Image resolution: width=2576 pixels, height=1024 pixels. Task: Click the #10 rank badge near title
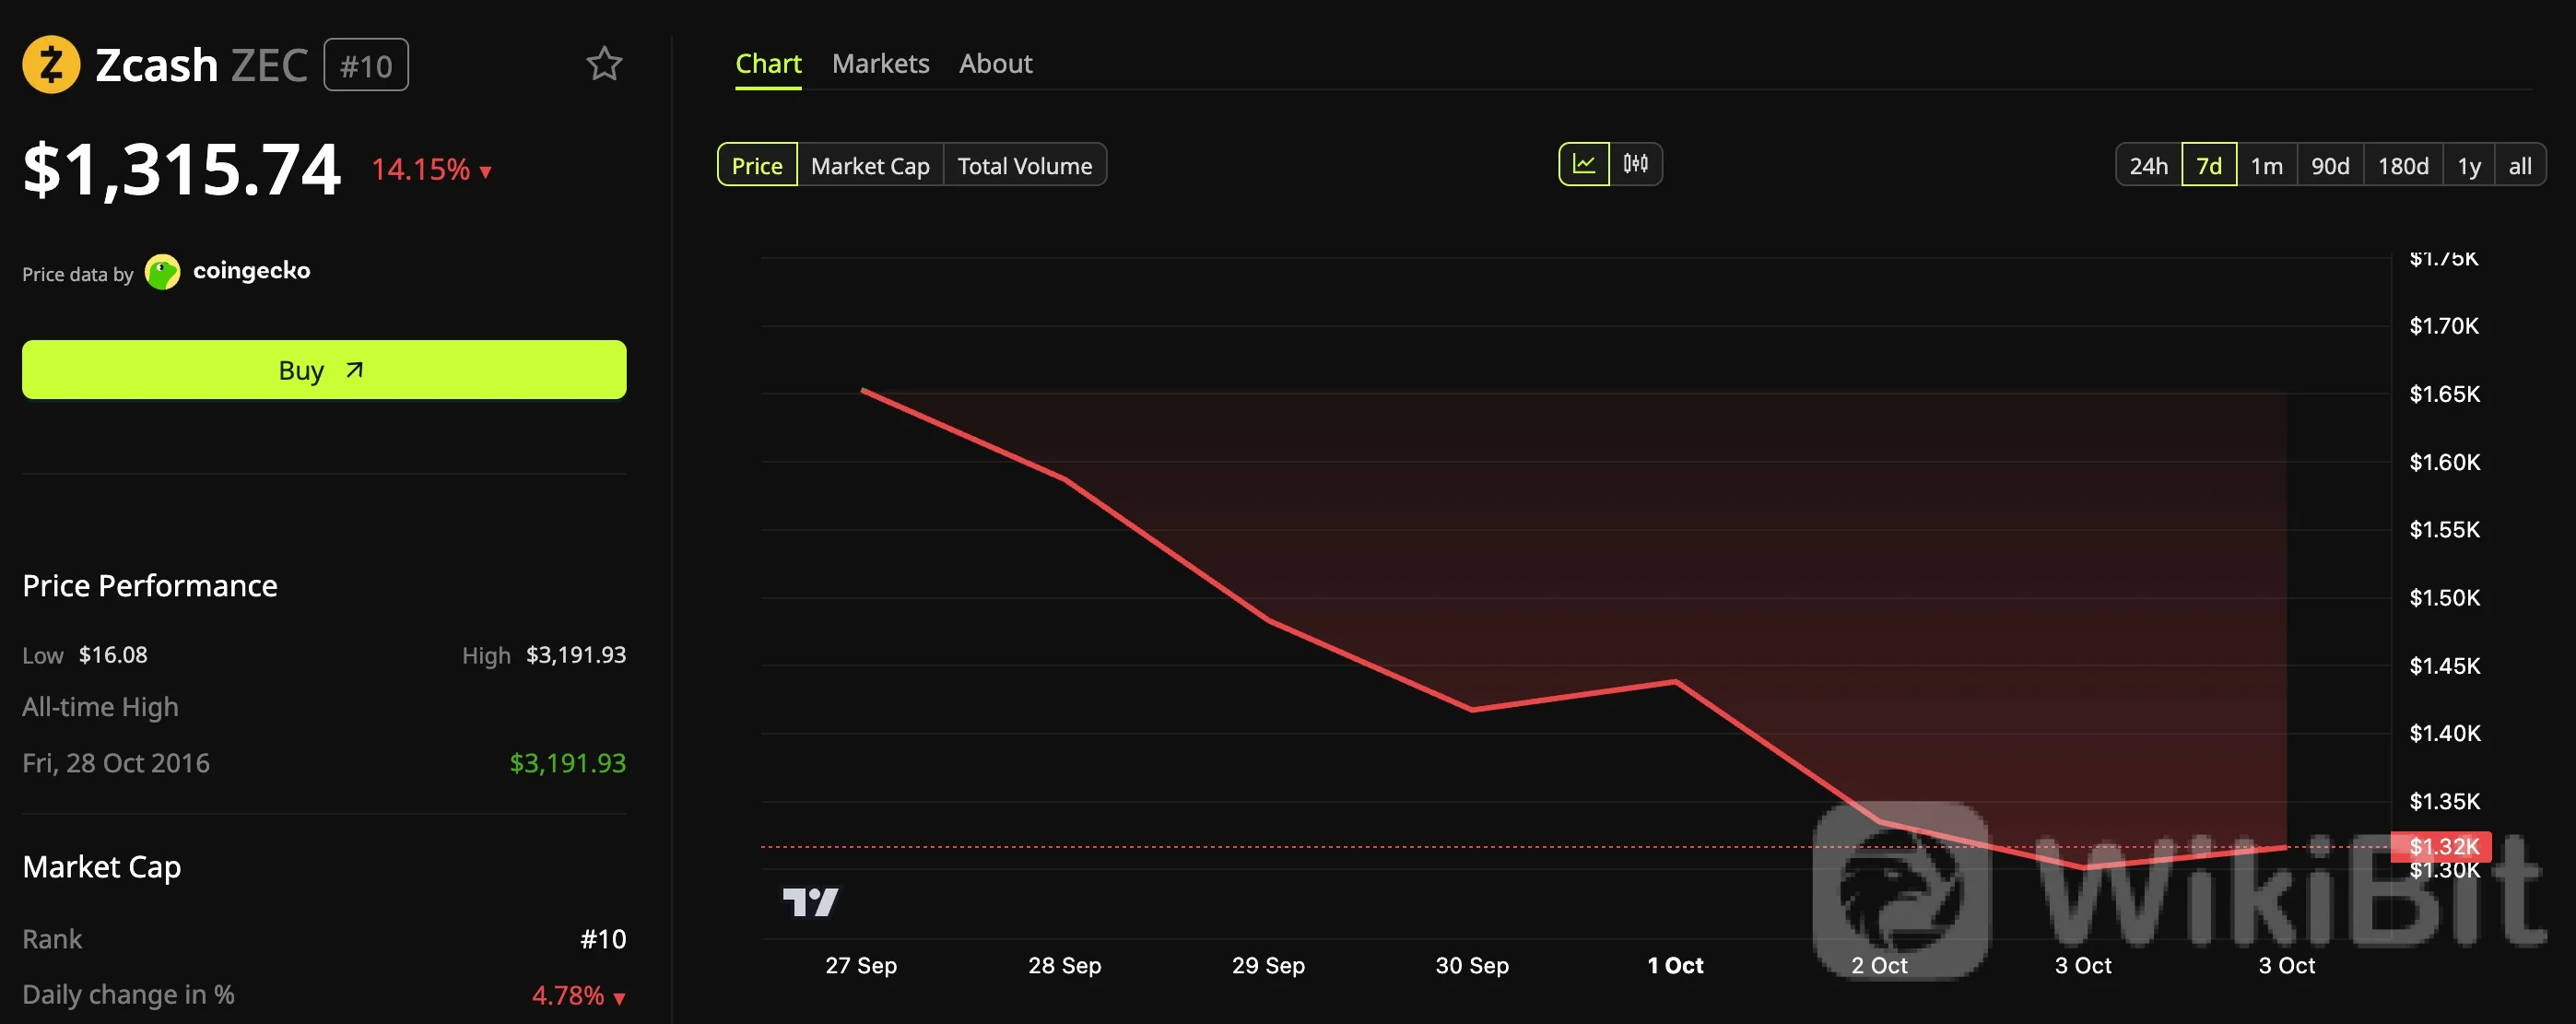(x=366, y=65)
